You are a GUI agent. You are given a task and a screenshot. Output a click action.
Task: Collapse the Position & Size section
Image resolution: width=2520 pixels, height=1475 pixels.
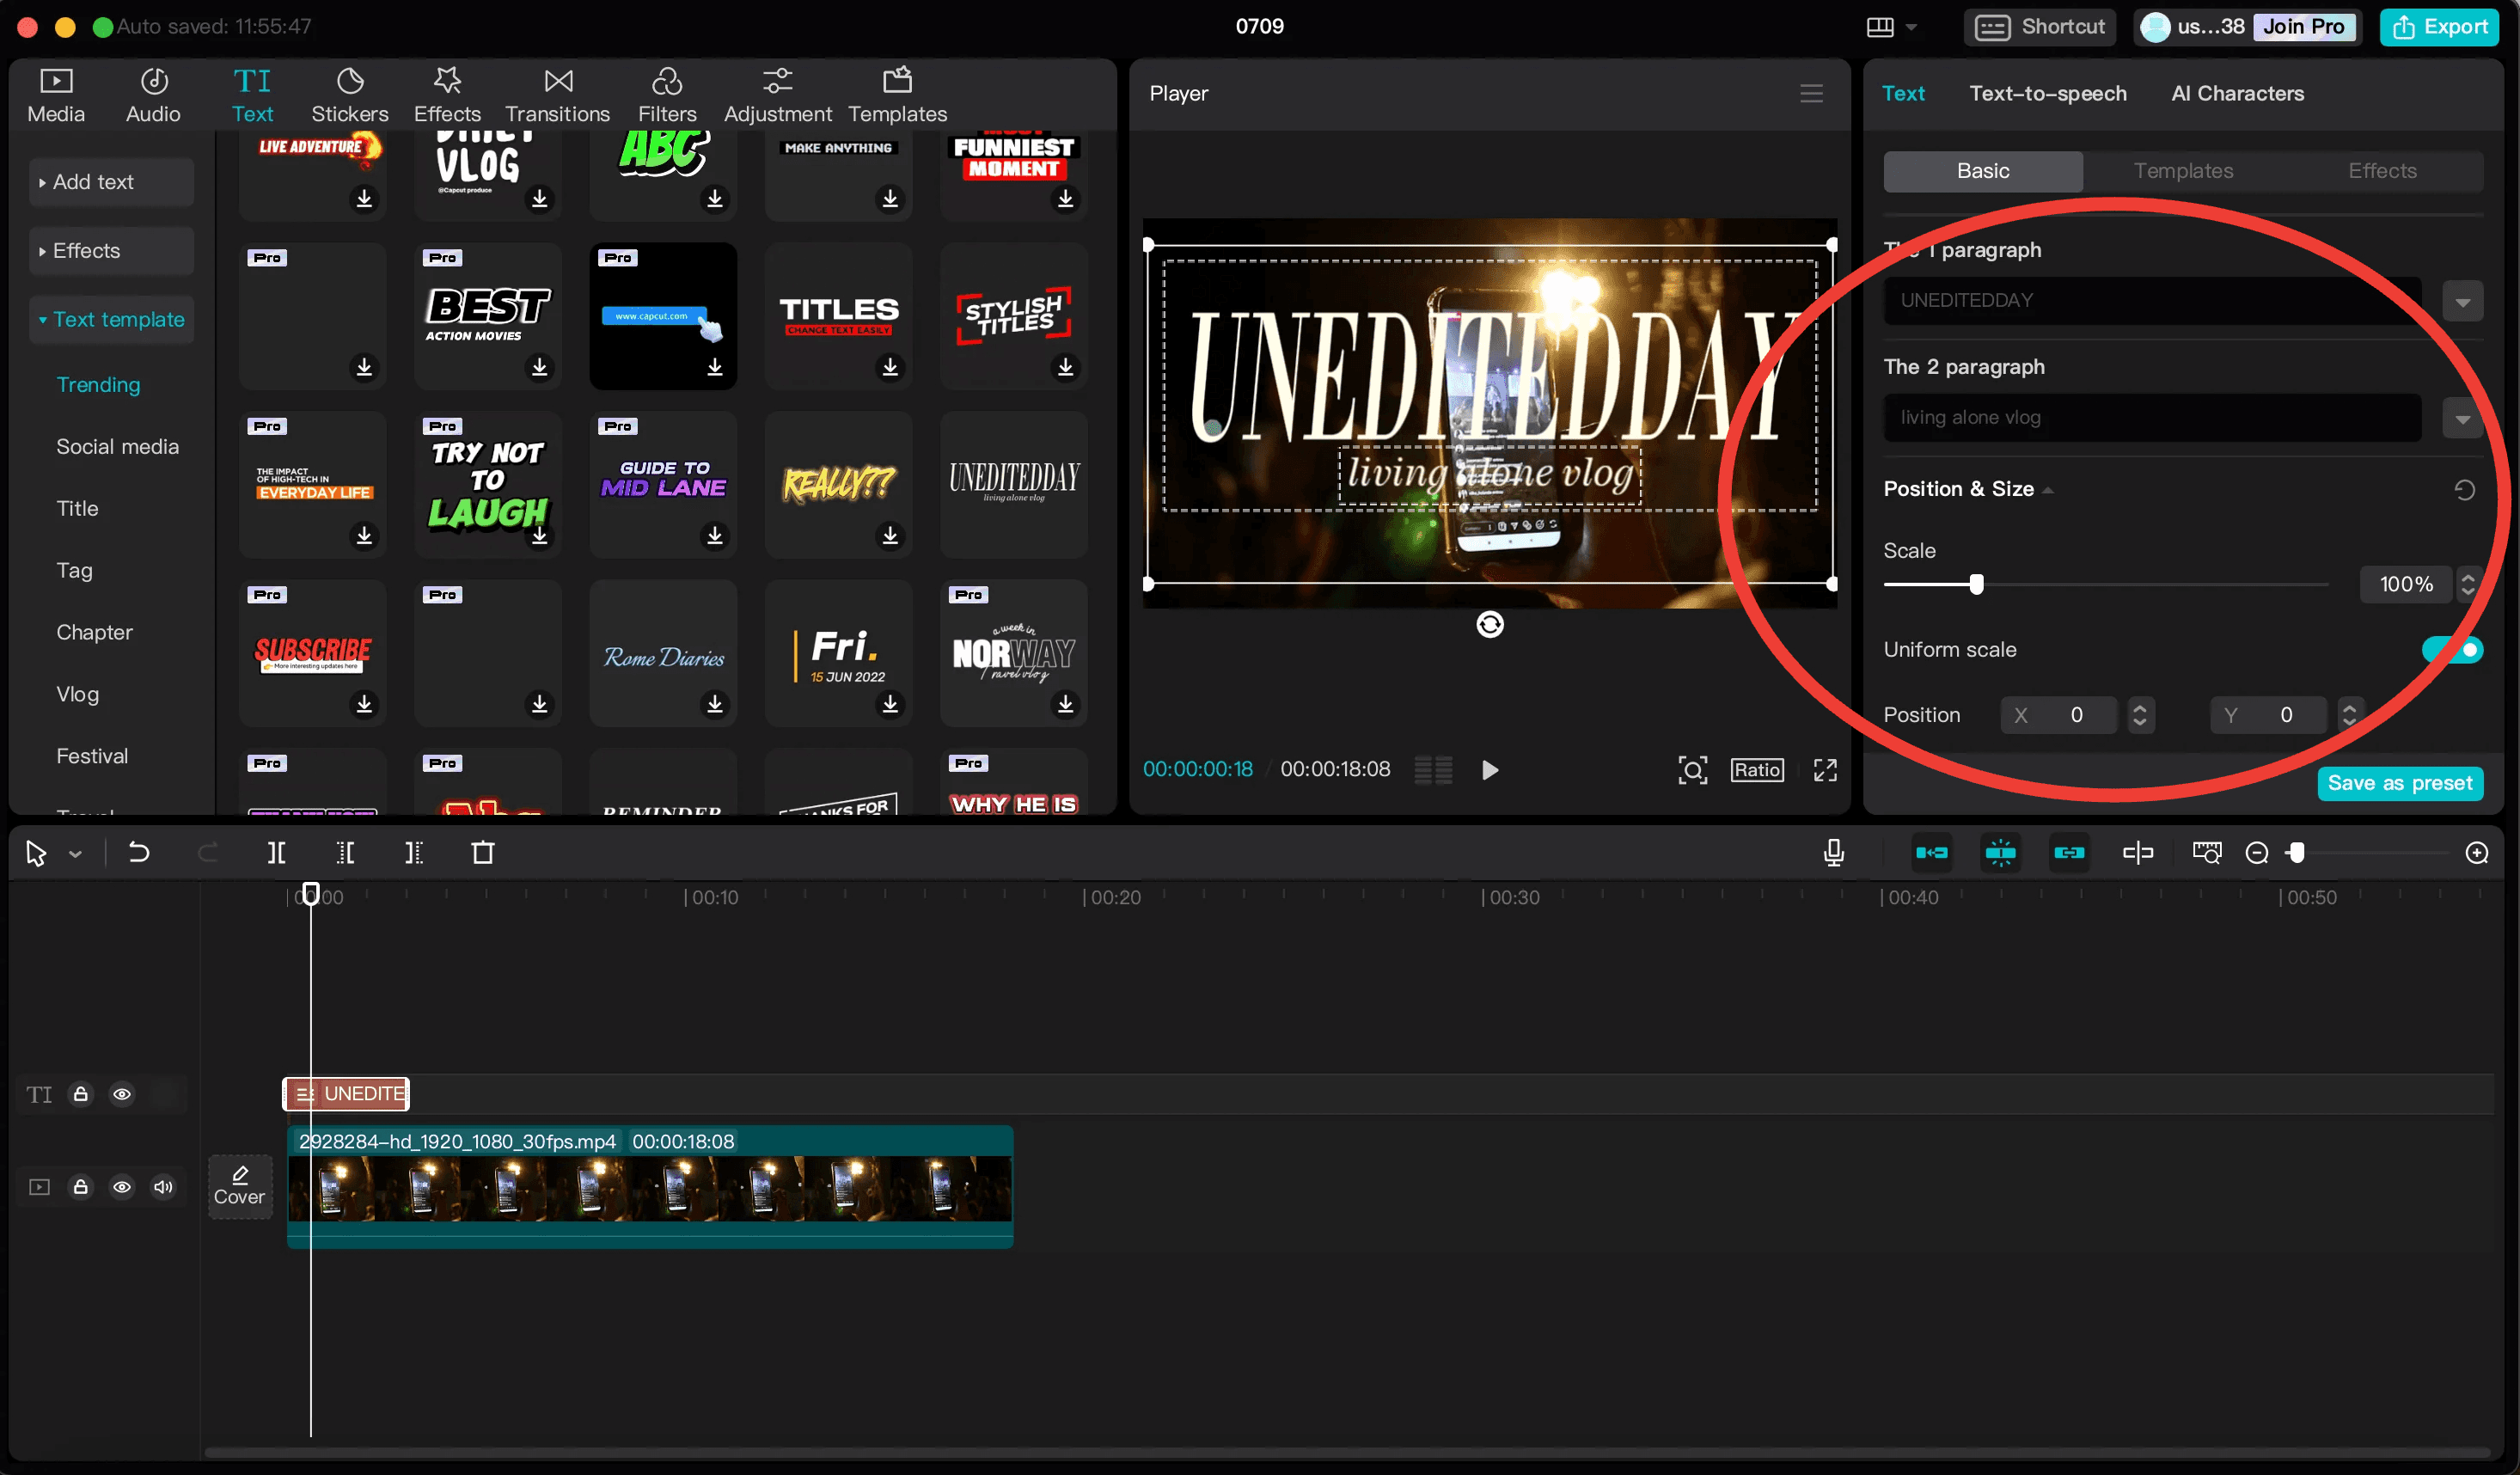(x=2047, y=490)
